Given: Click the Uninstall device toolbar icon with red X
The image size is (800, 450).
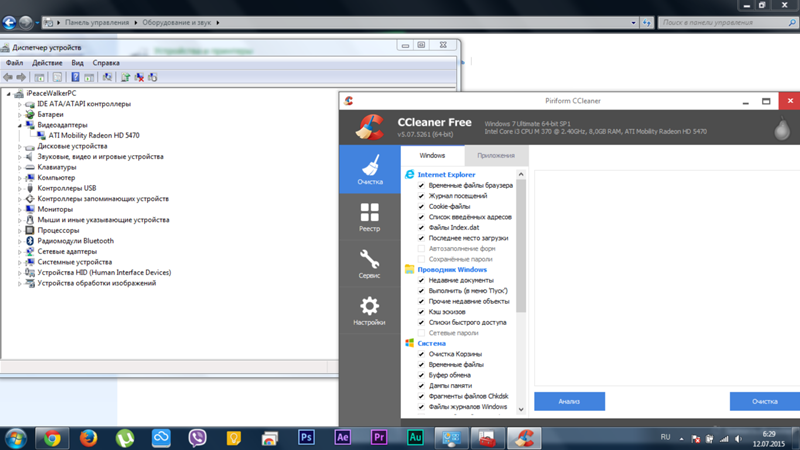Looking at the screenshot, I should pos(139,77).
